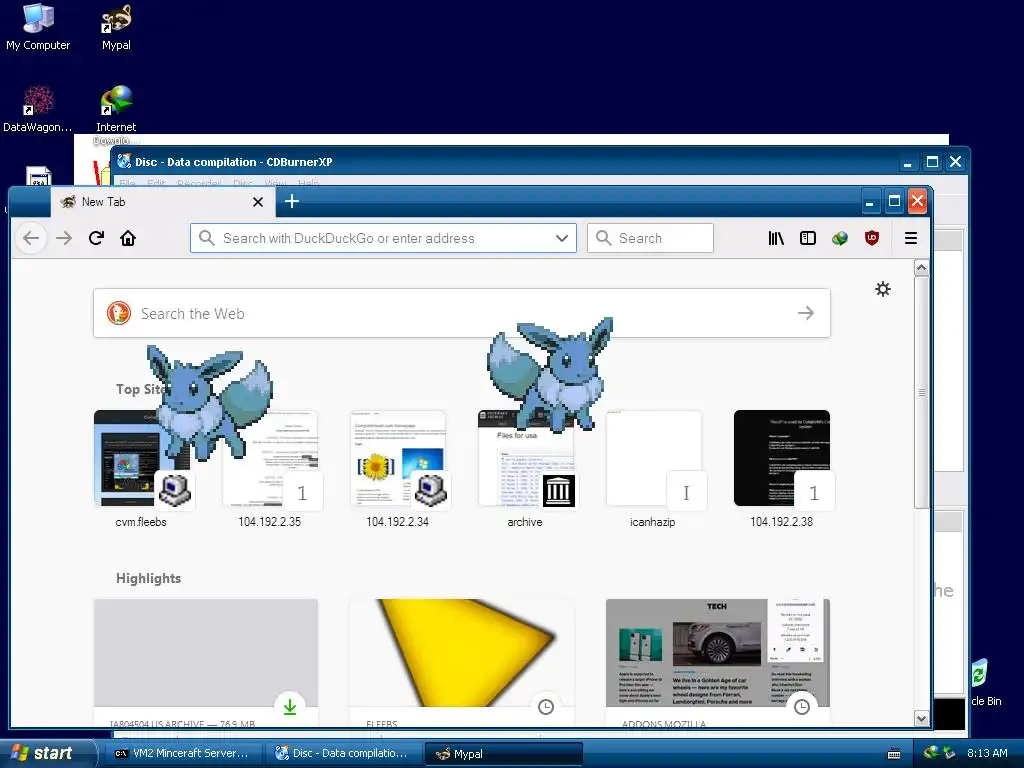This screenshot has height=768, width=1024.
Task: Open the hamburger application menu
Action: click(x=911, y=238)
